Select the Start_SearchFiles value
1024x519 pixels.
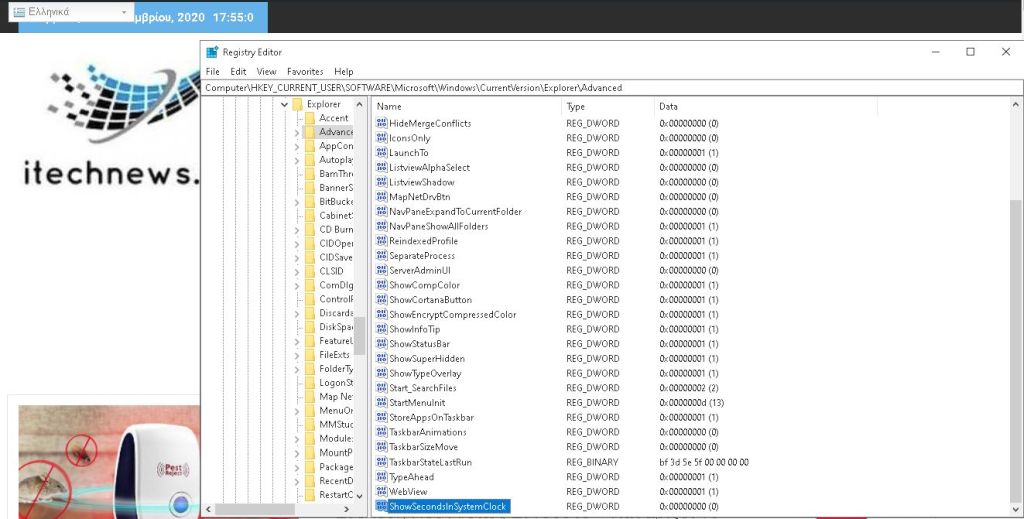click(x=423, y=388)
